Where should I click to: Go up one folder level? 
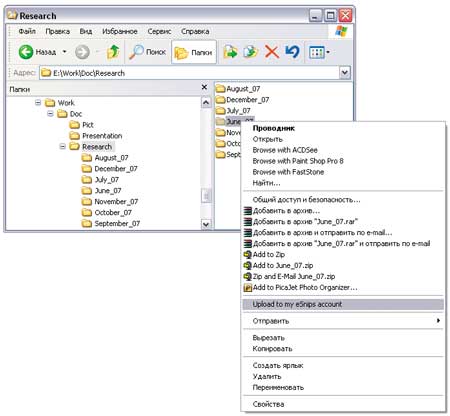[113, 52]
